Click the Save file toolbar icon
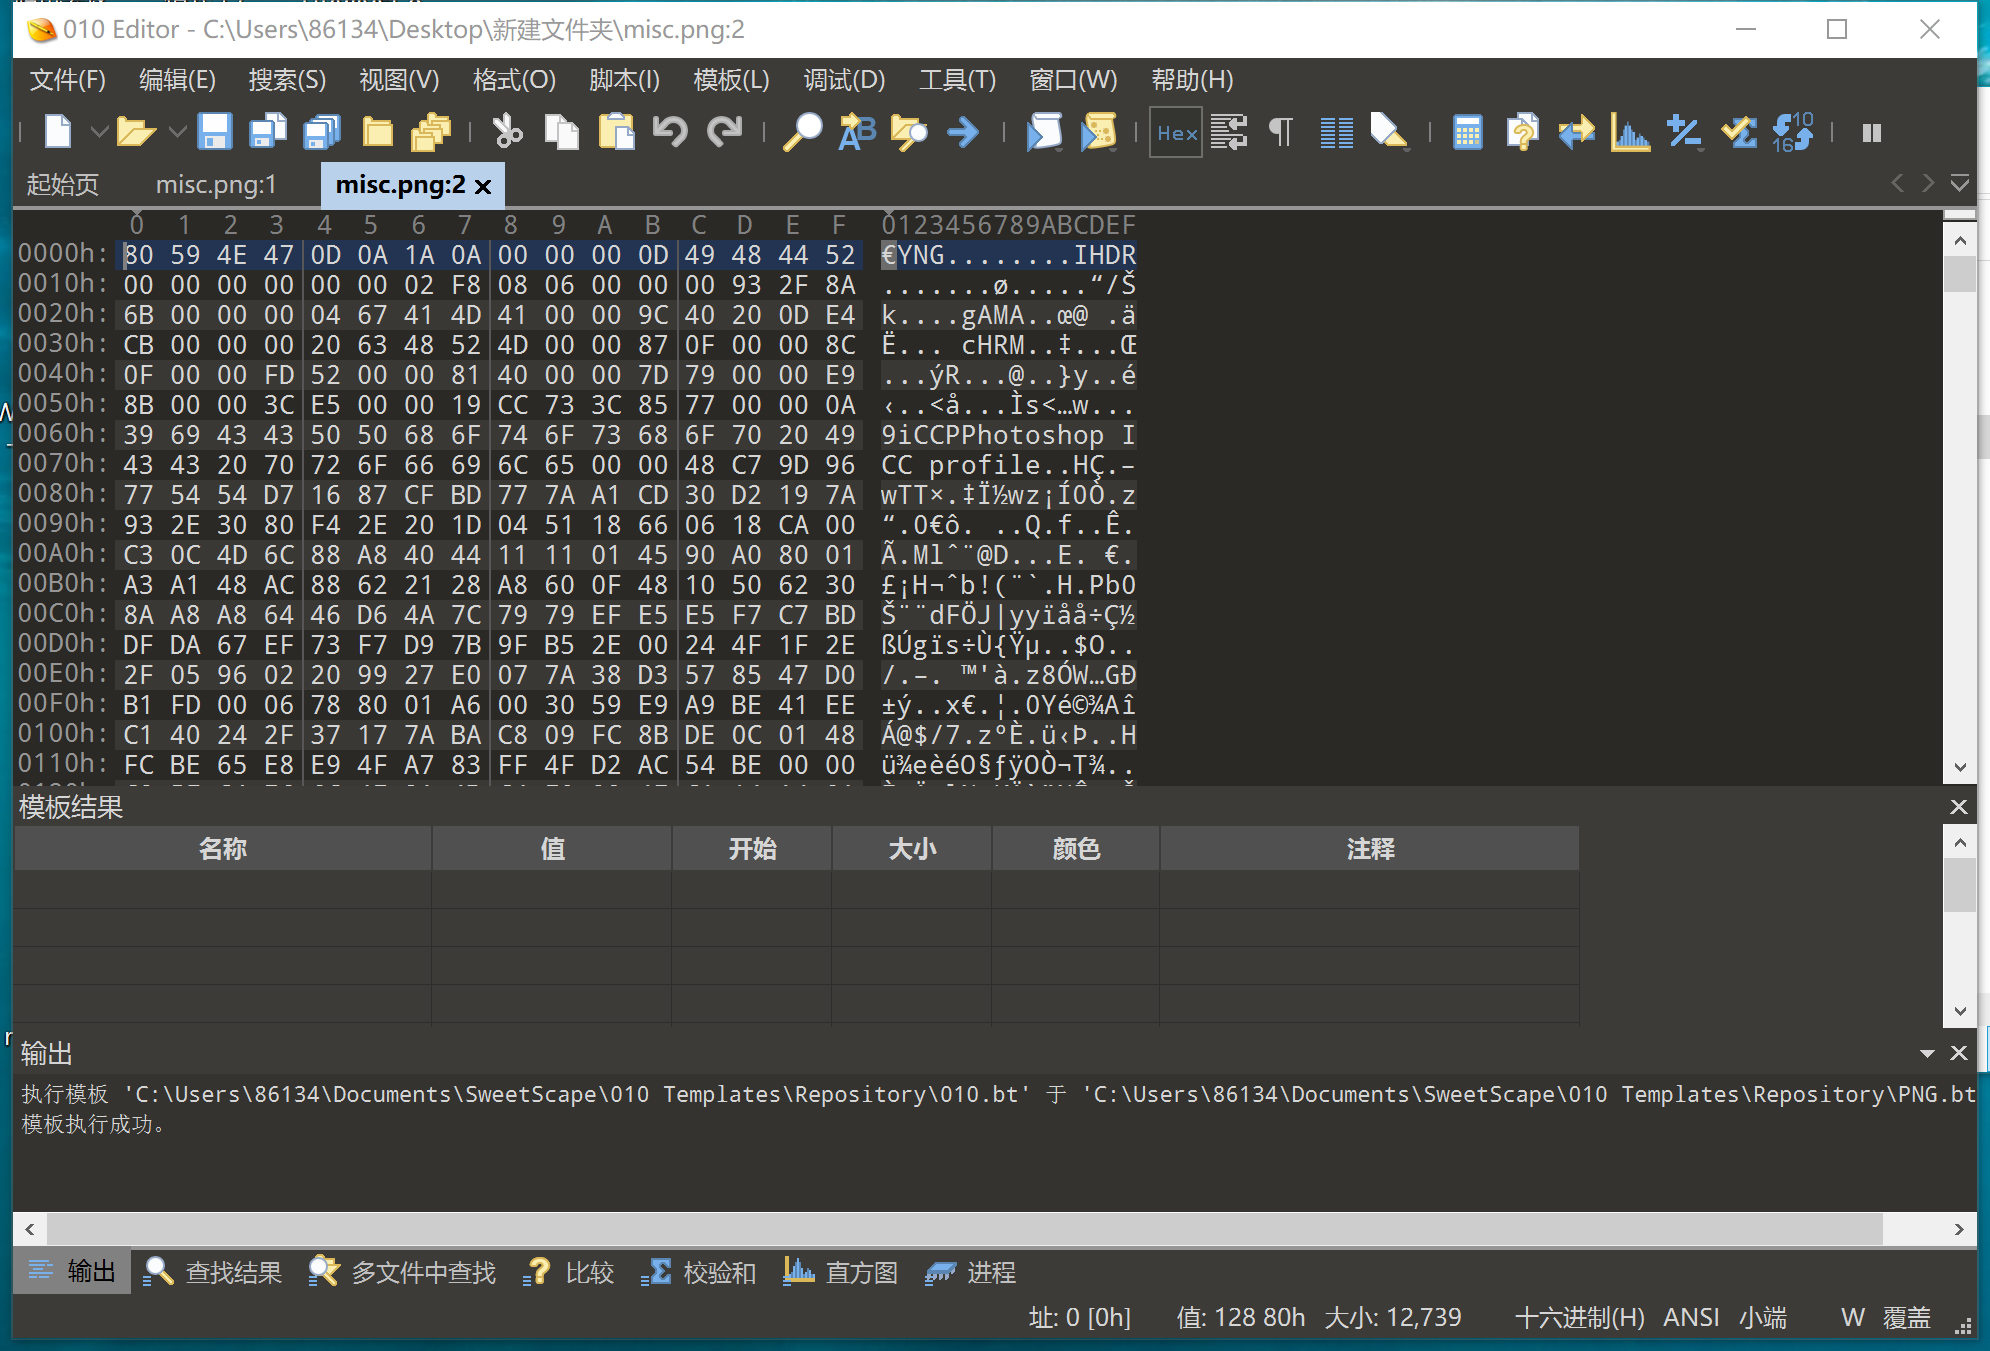Viewport: 1990px width, 1351px height. 214,132
